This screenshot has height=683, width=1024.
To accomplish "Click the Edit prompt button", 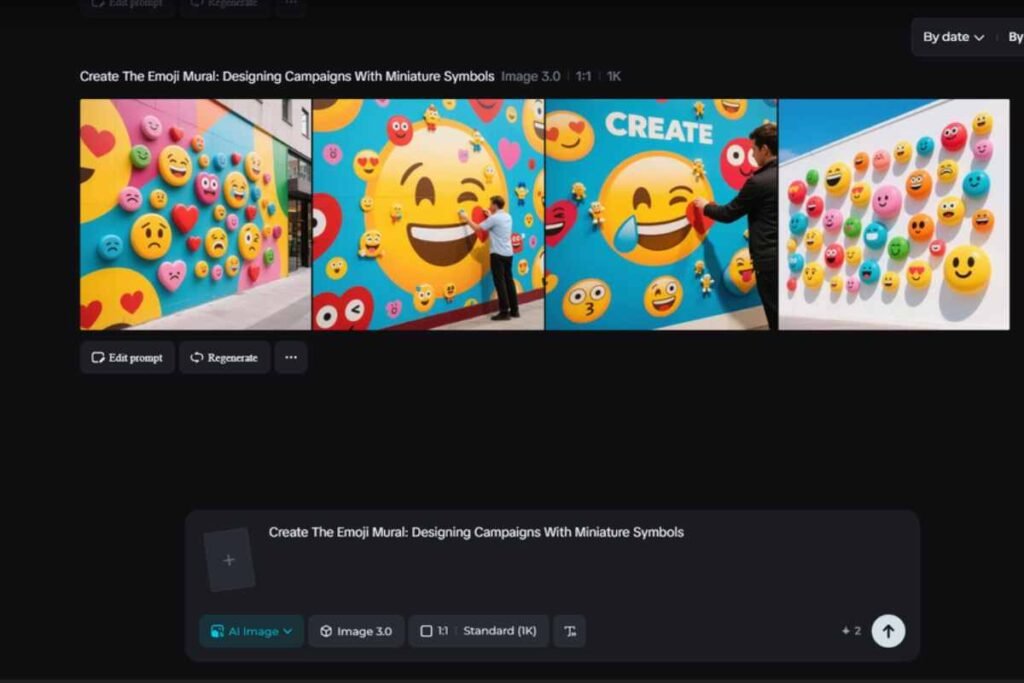I will 127,357.
